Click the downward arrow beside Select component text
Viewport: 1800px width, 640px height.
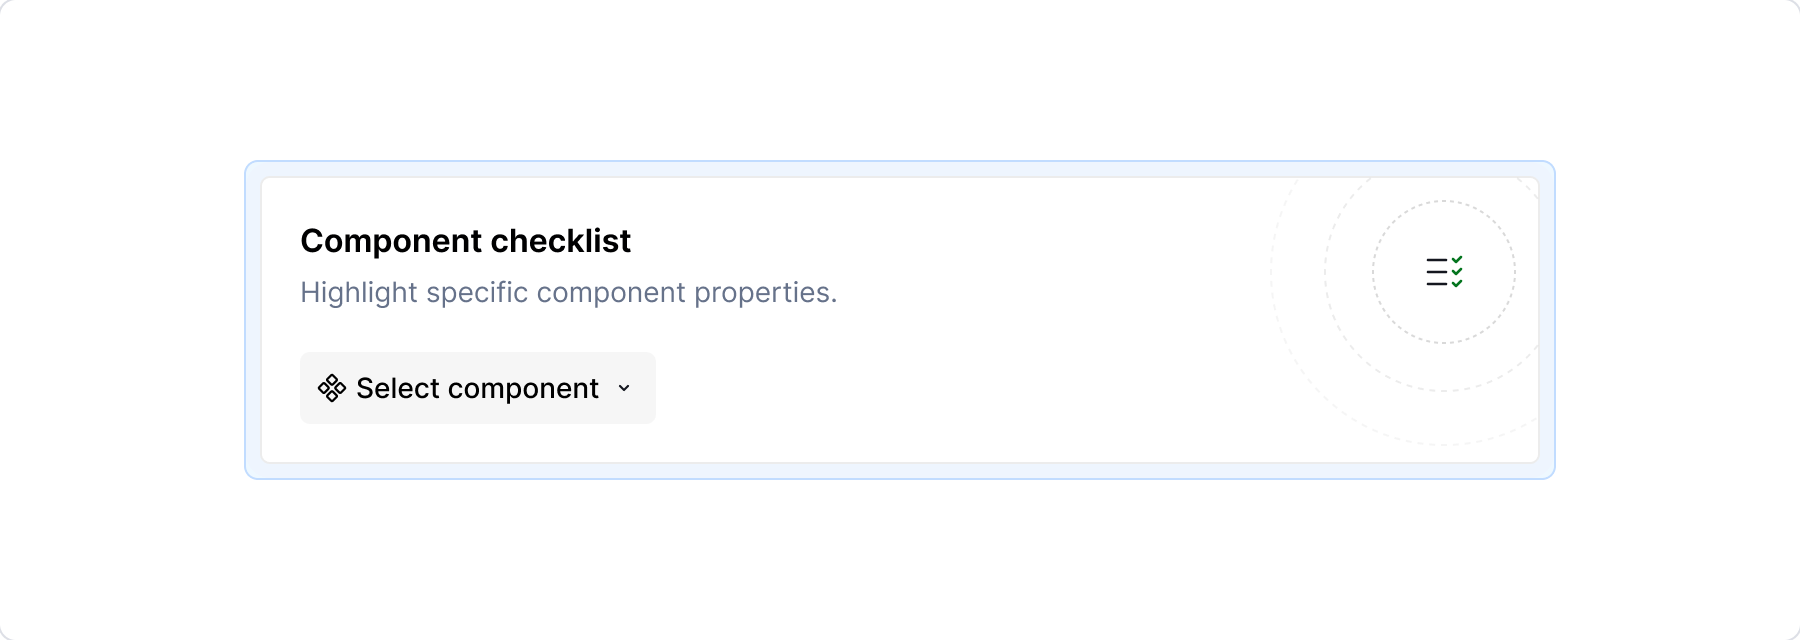(623, 388)
